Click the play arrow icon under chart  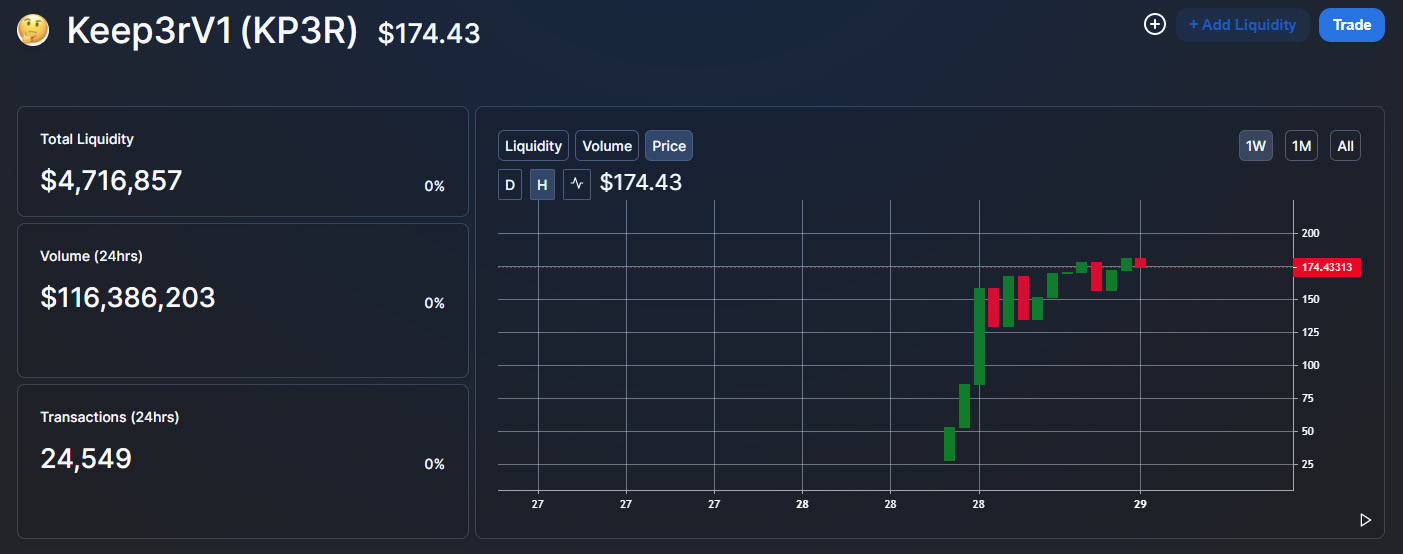pos(1365,520)
